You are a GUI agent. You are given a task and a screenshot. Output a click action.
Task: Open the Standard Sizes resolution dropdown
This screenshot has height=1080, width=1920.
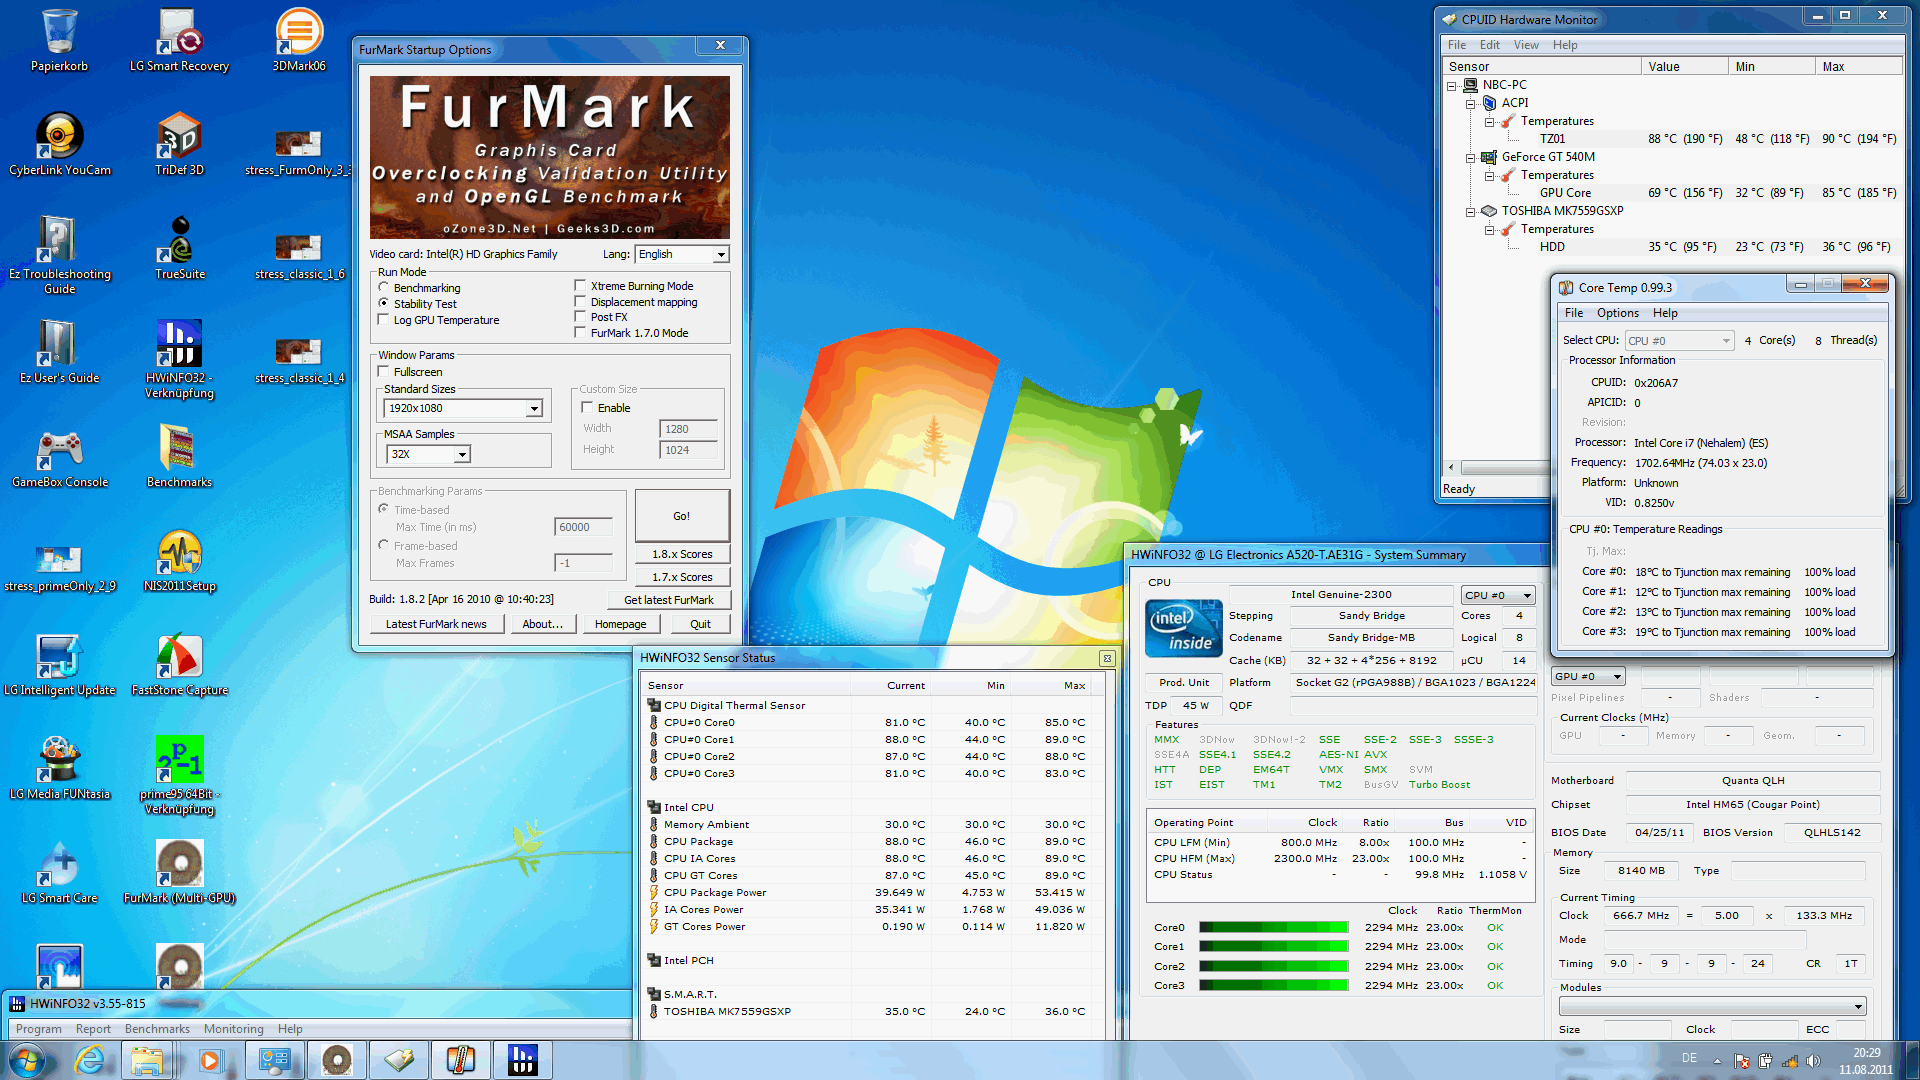(x=534, y=409)
